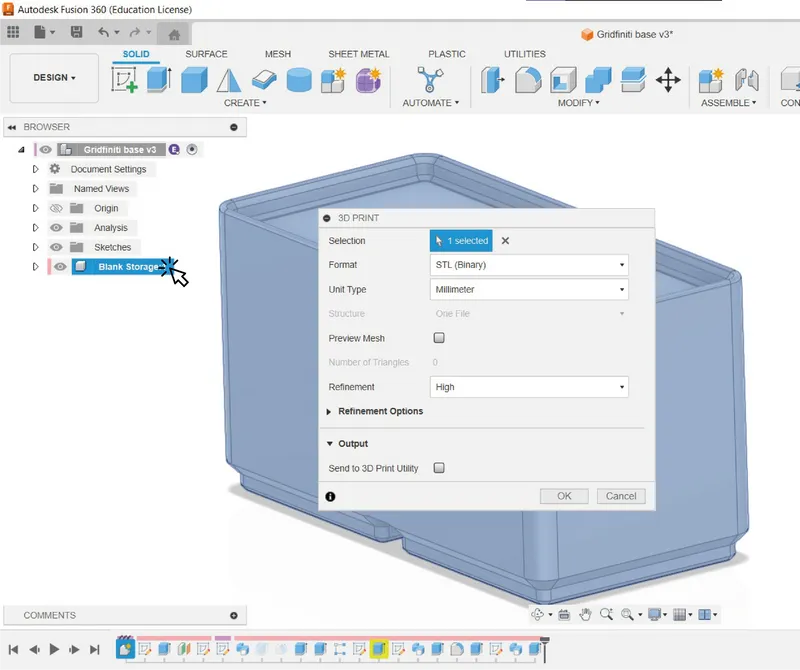Expand the Refinement Options section
Viewport: 800px width, 670px height.
coord(380,411)
